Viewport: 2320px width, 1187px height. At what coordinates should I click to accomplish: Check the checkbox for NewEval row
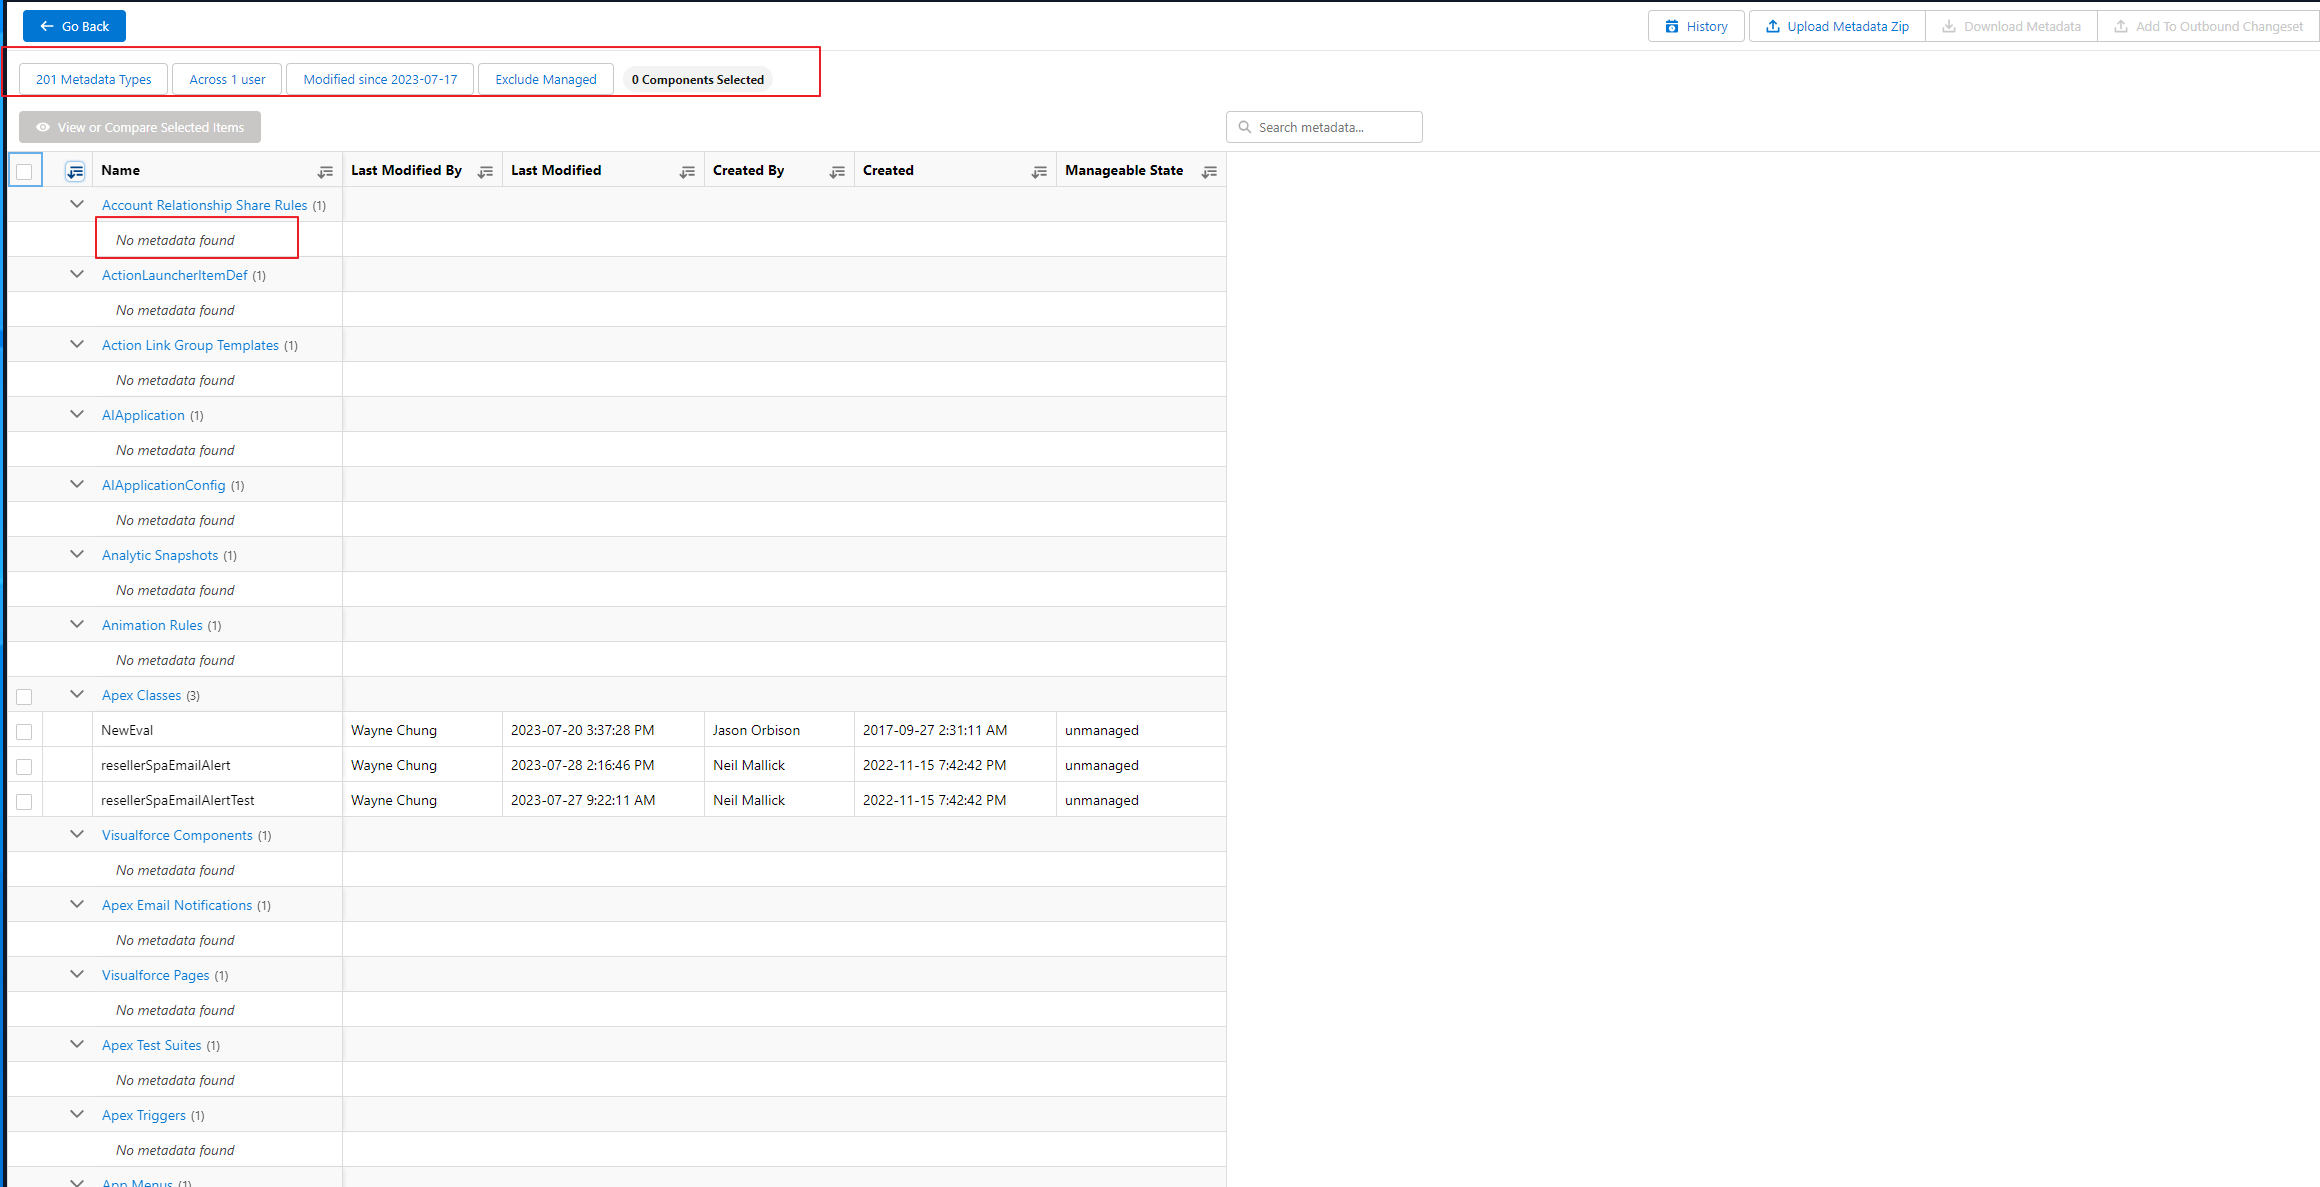(24, 730)
